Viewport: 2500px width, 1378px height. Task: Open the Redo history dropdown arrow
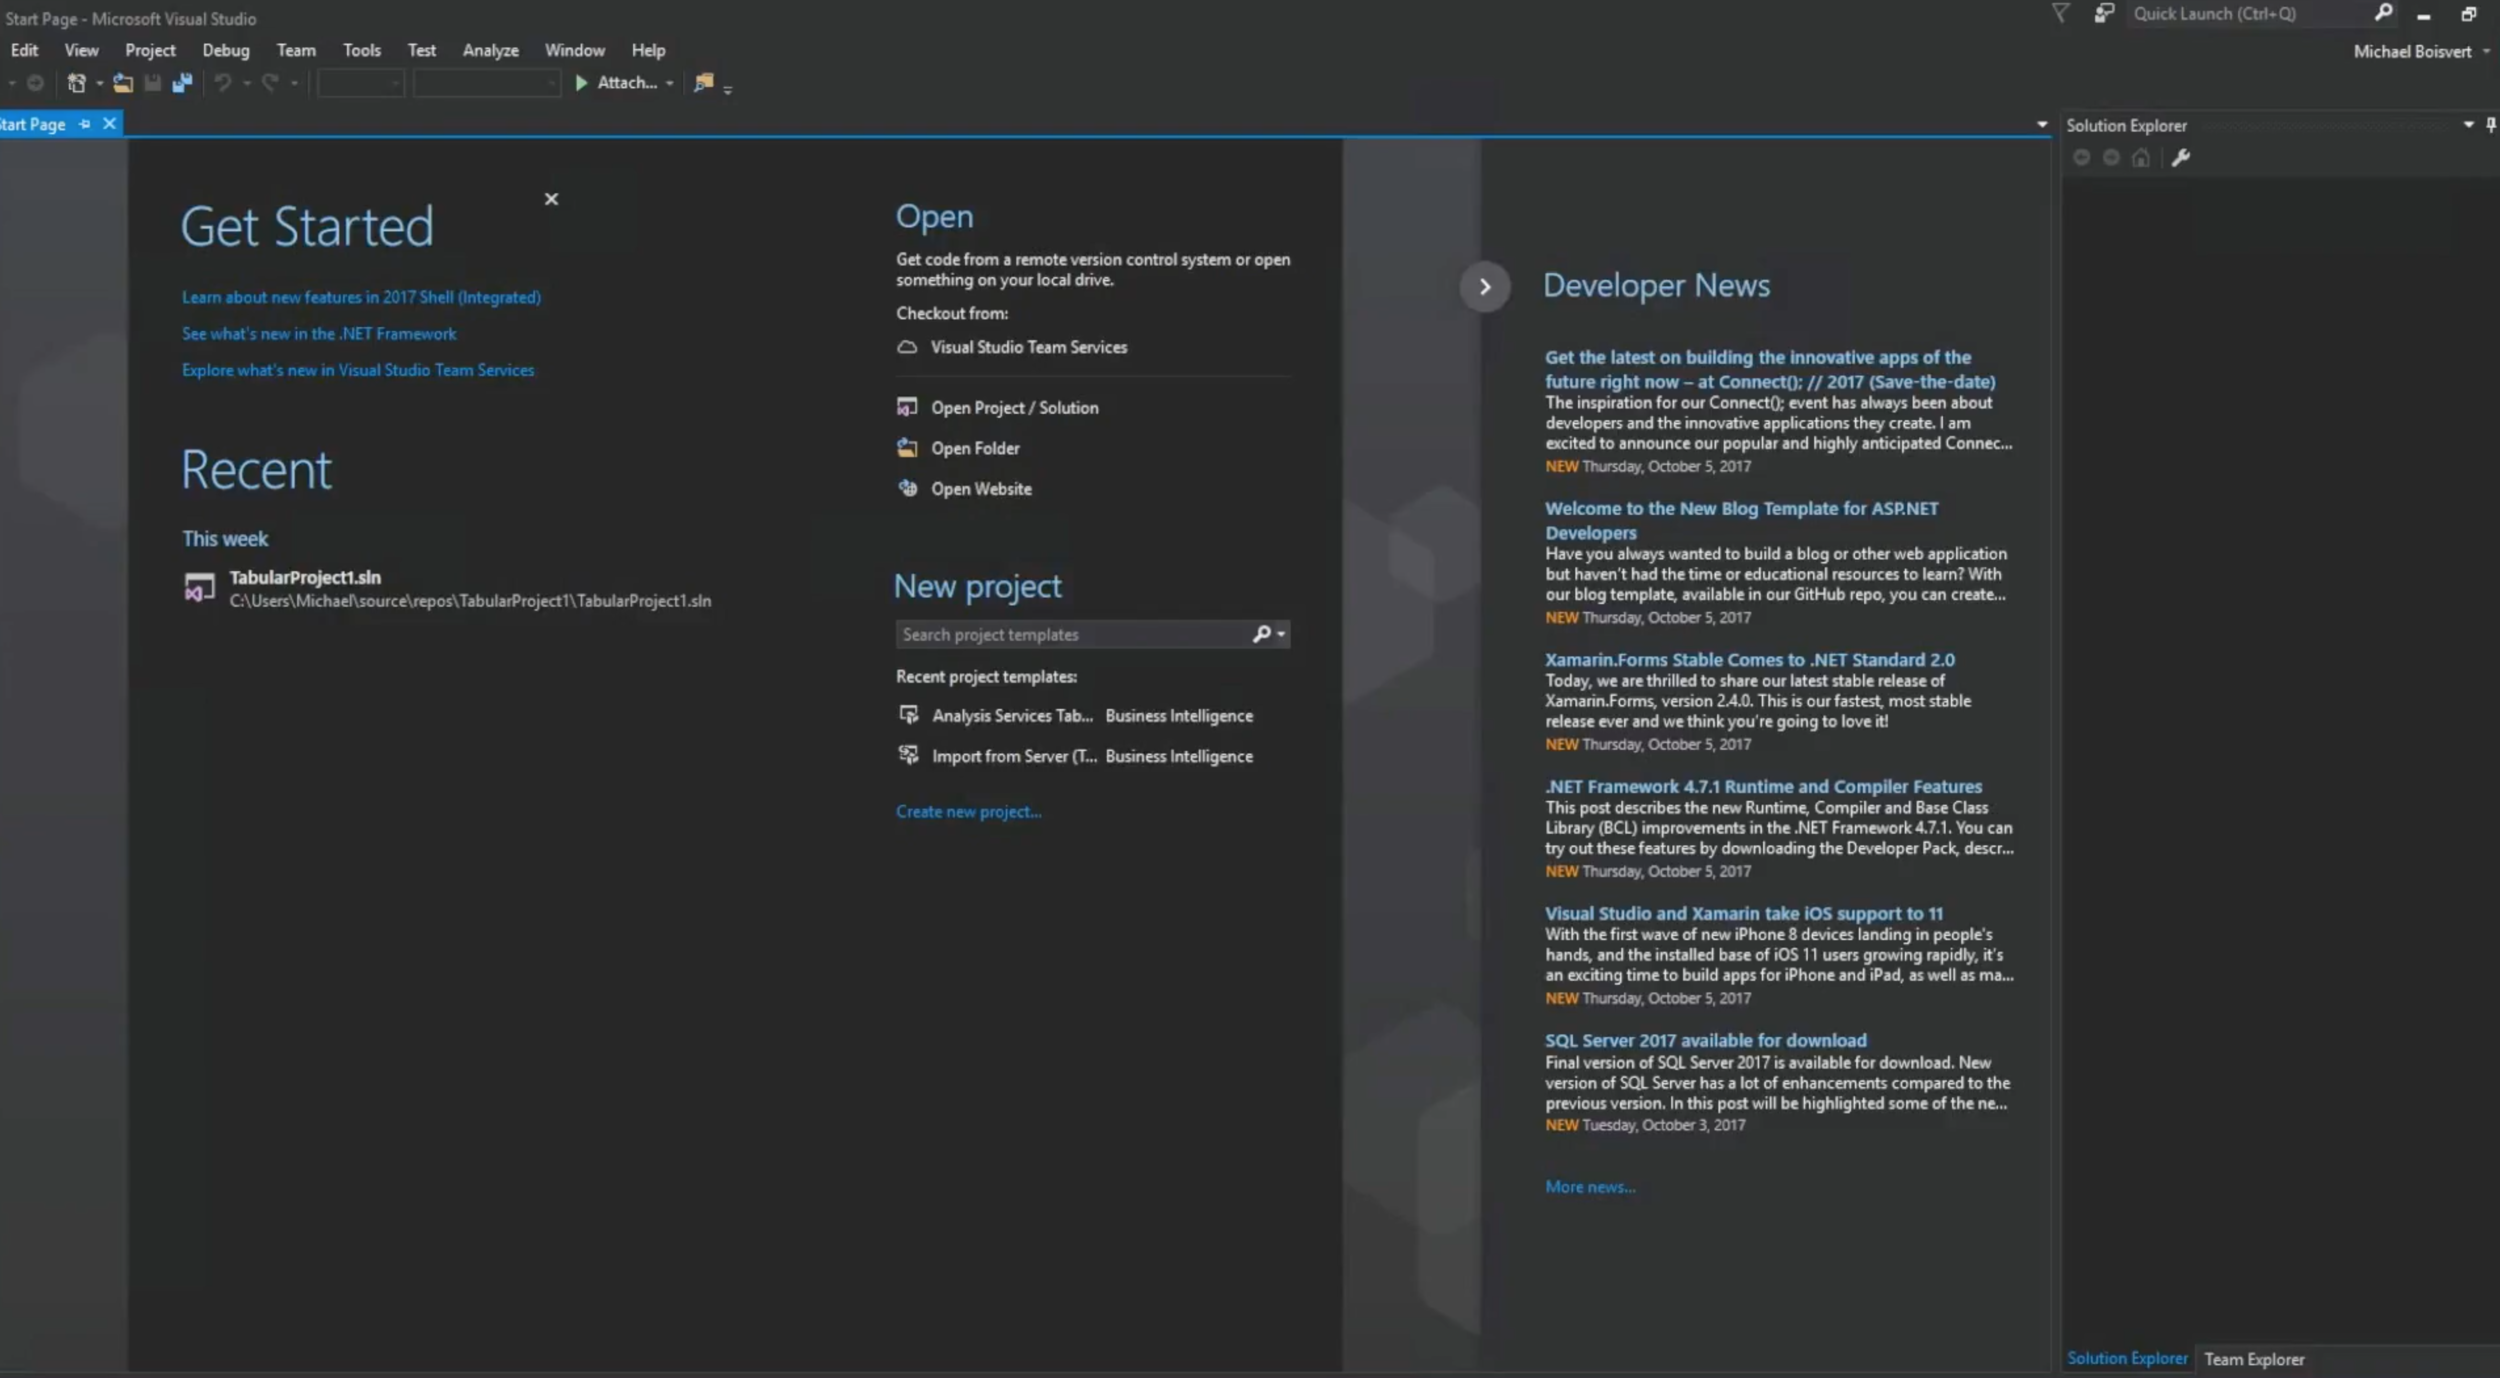pyautogui.click(x=294, y=84)
